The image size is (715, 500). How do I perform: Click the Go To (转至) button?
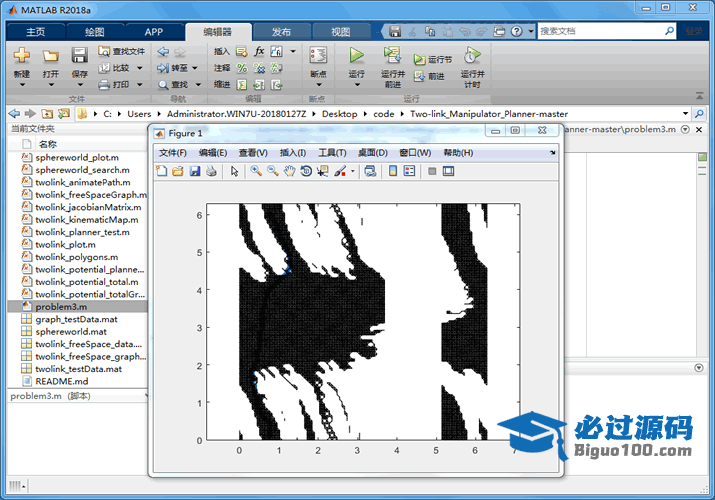[173, 68]
